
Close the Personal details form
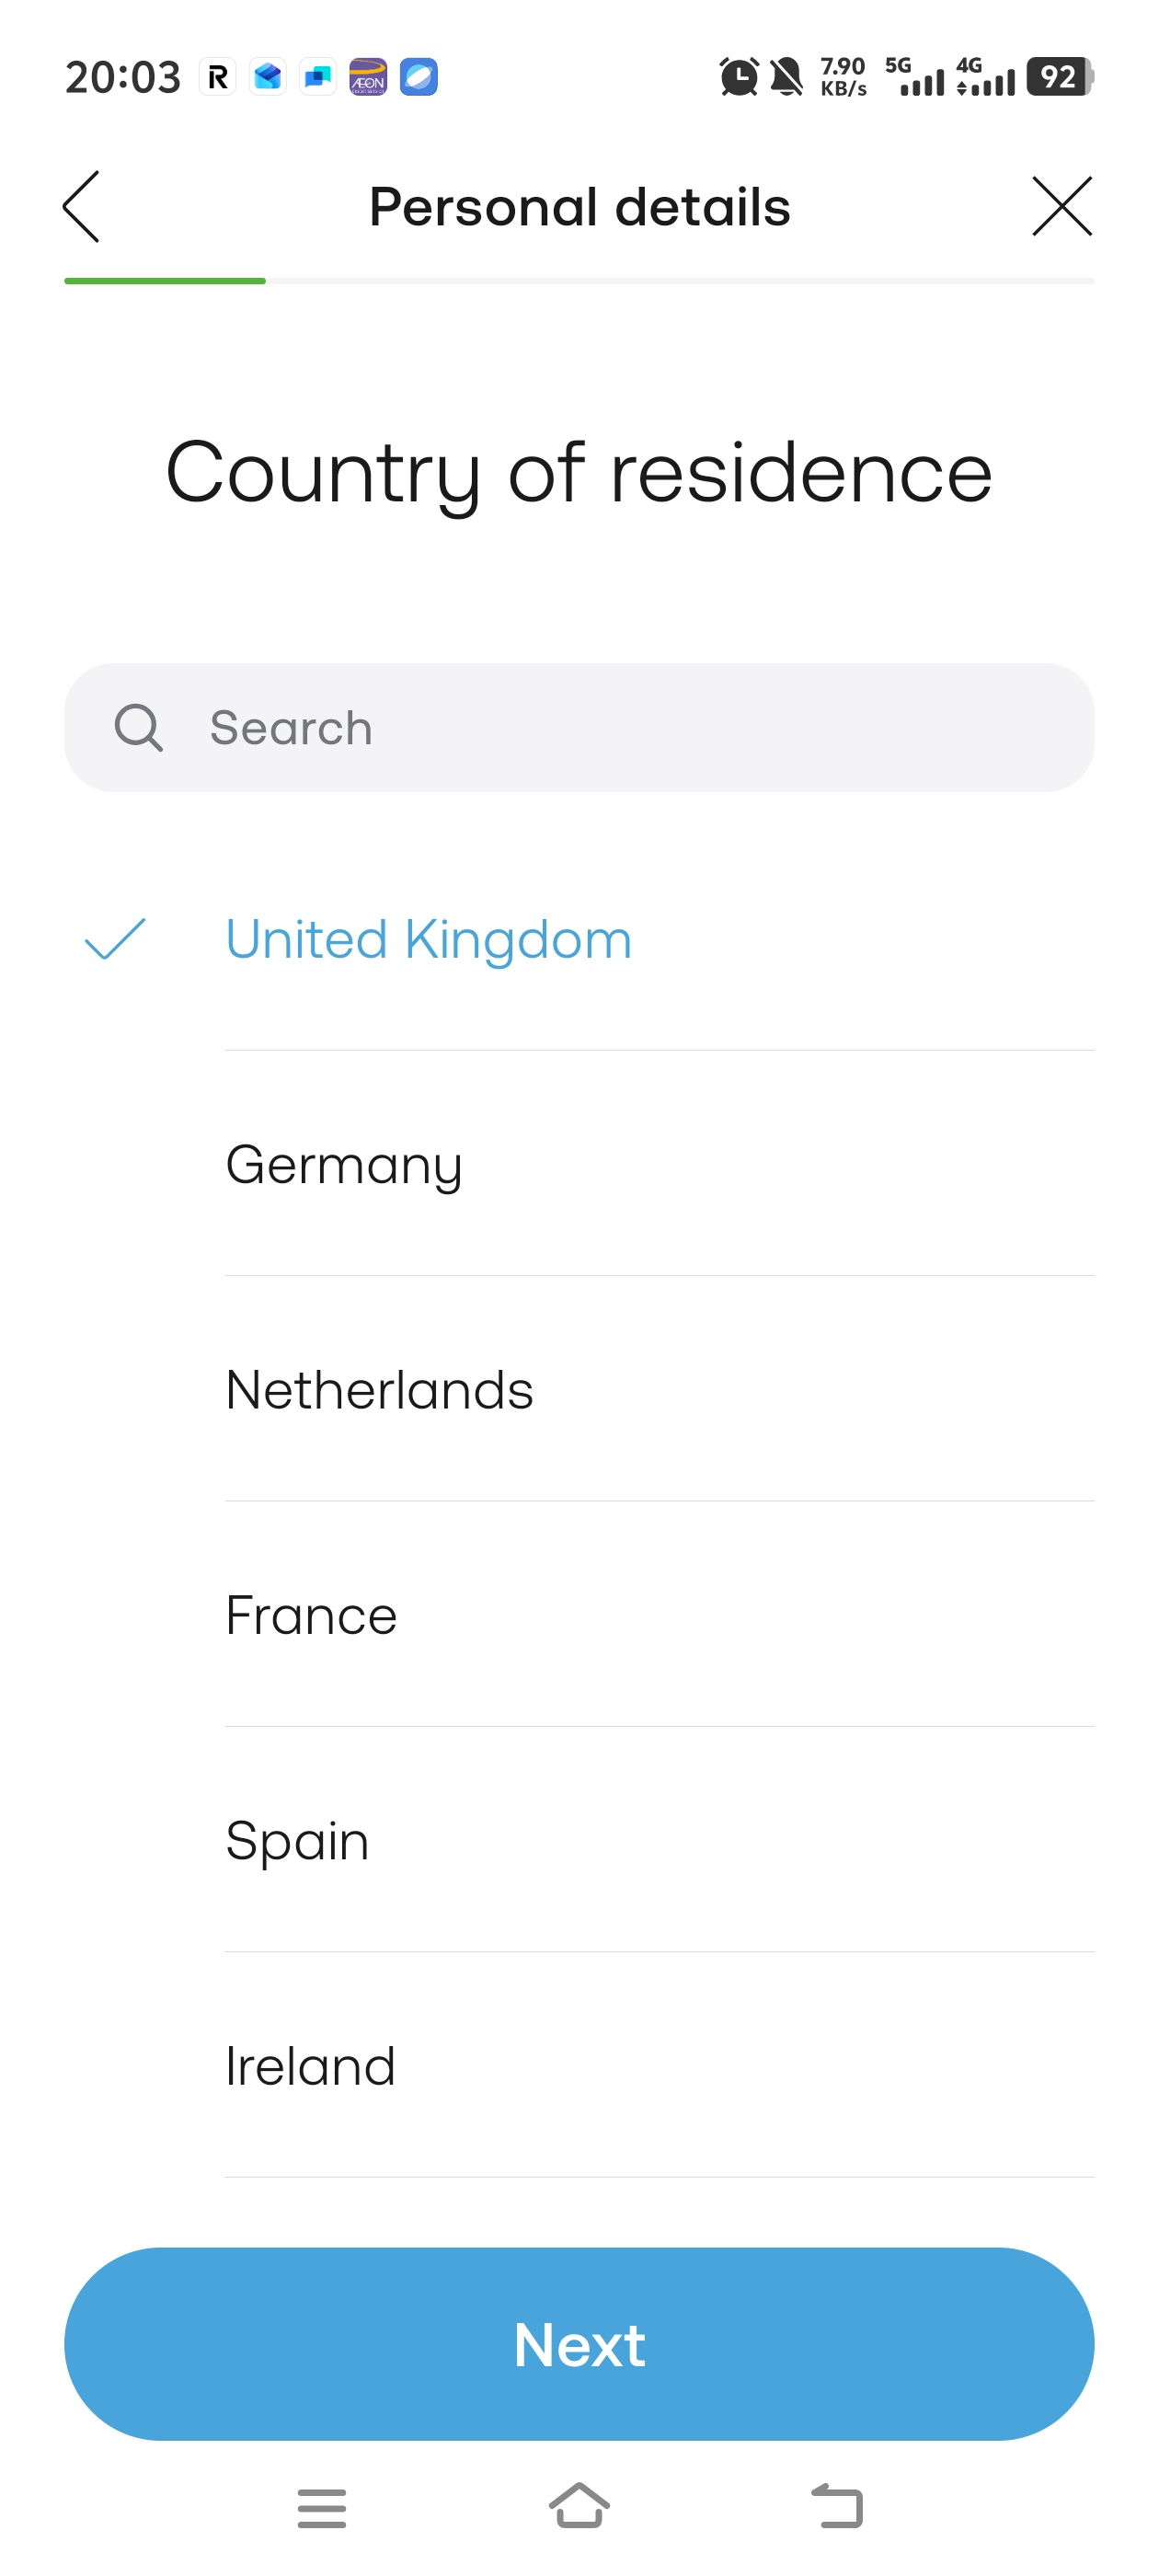point(1062,206)
